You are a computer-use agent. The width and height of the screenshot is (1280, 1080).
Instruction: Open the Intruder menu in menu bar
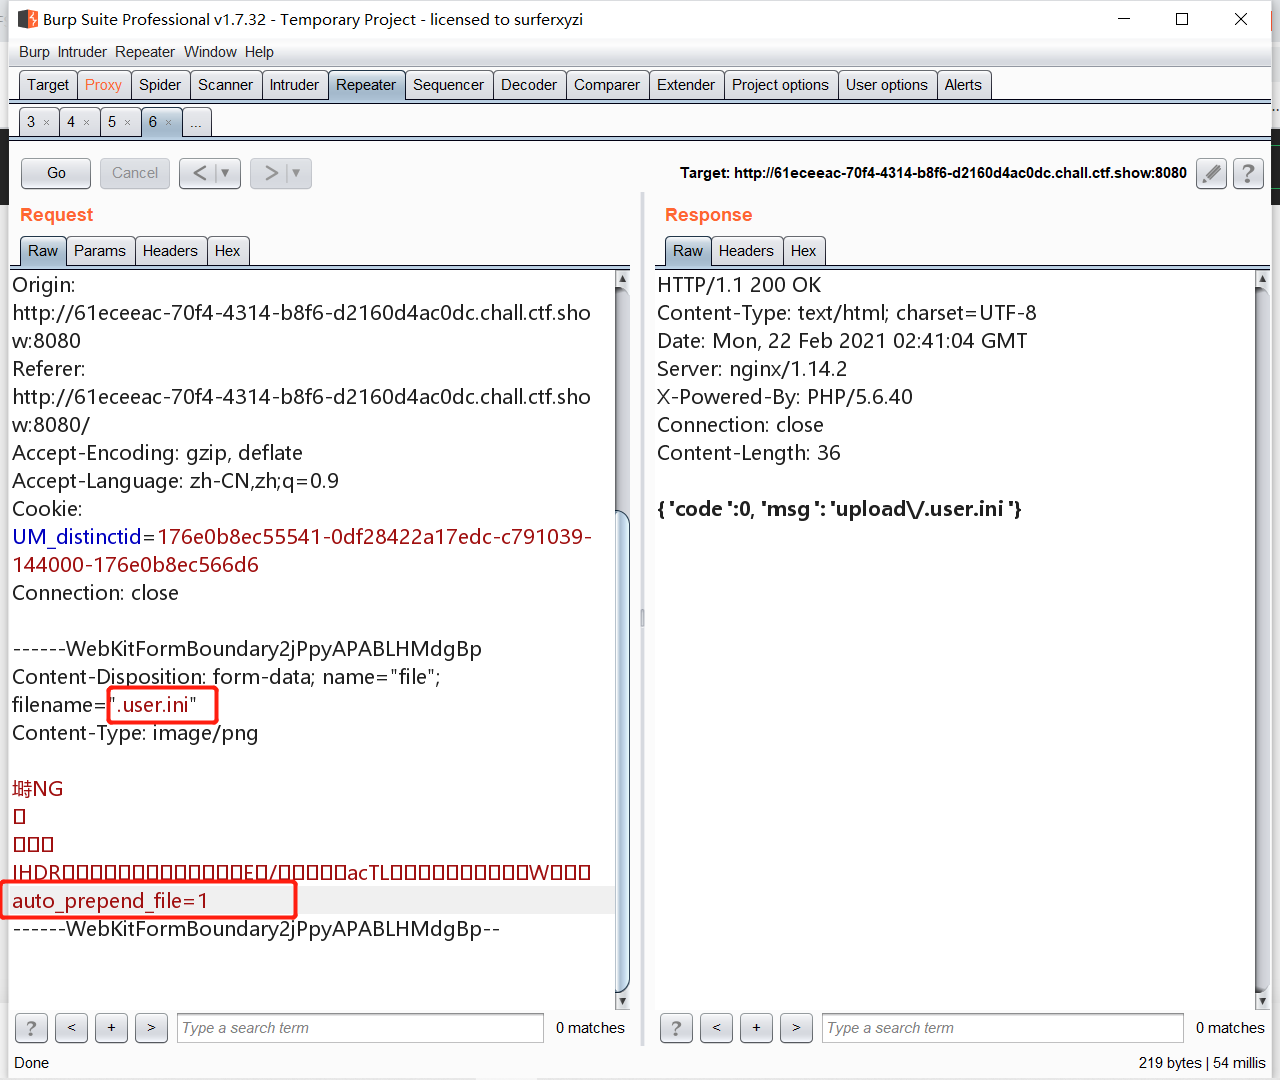click(82, 52)
